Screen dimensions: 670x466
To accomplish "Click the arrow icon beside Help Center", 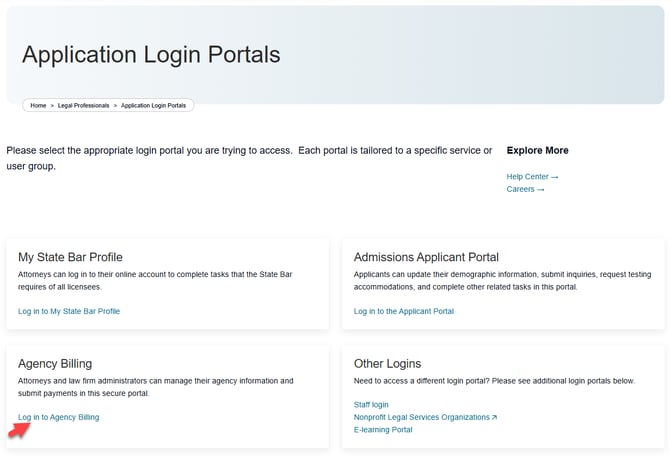I will coord(554,177).
